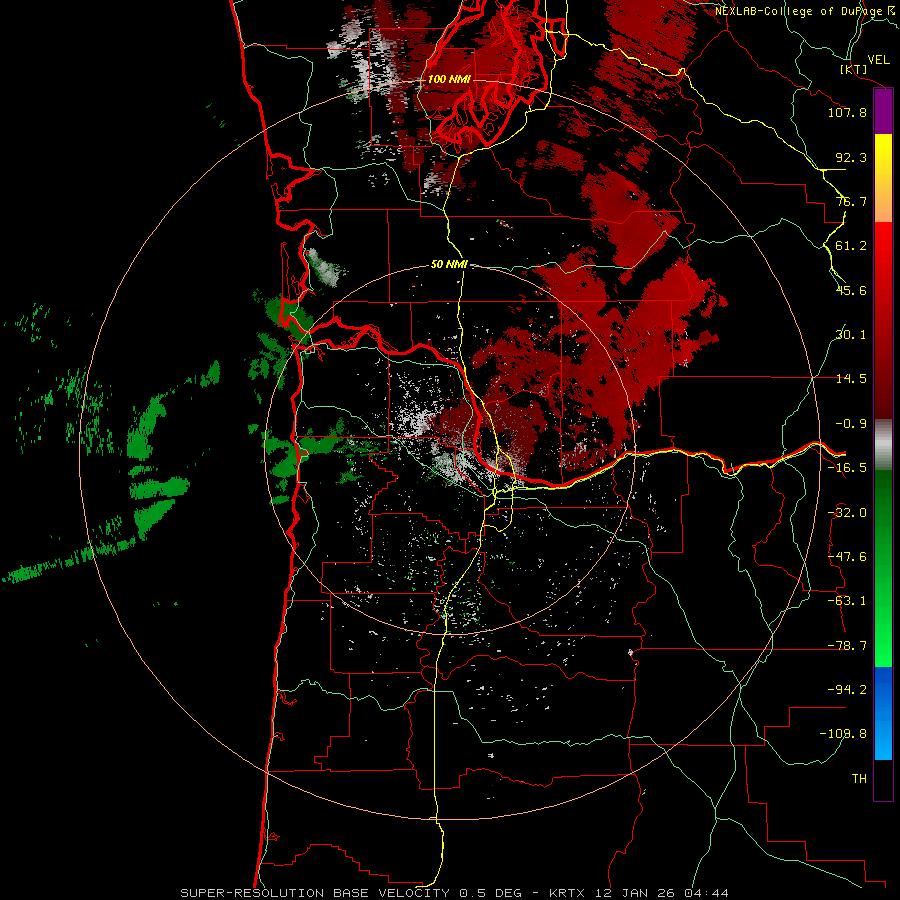Screen dimensions: 900x900
Task: Click the bright green segment of the color bar
Action: [883, 568]
